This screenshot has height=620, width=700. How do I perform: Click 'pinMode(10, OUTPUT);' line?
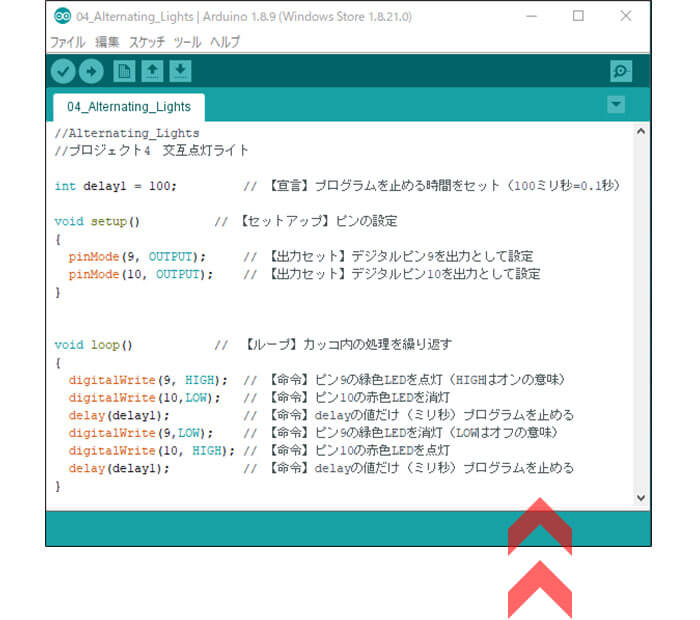click(x=141, y=275)
